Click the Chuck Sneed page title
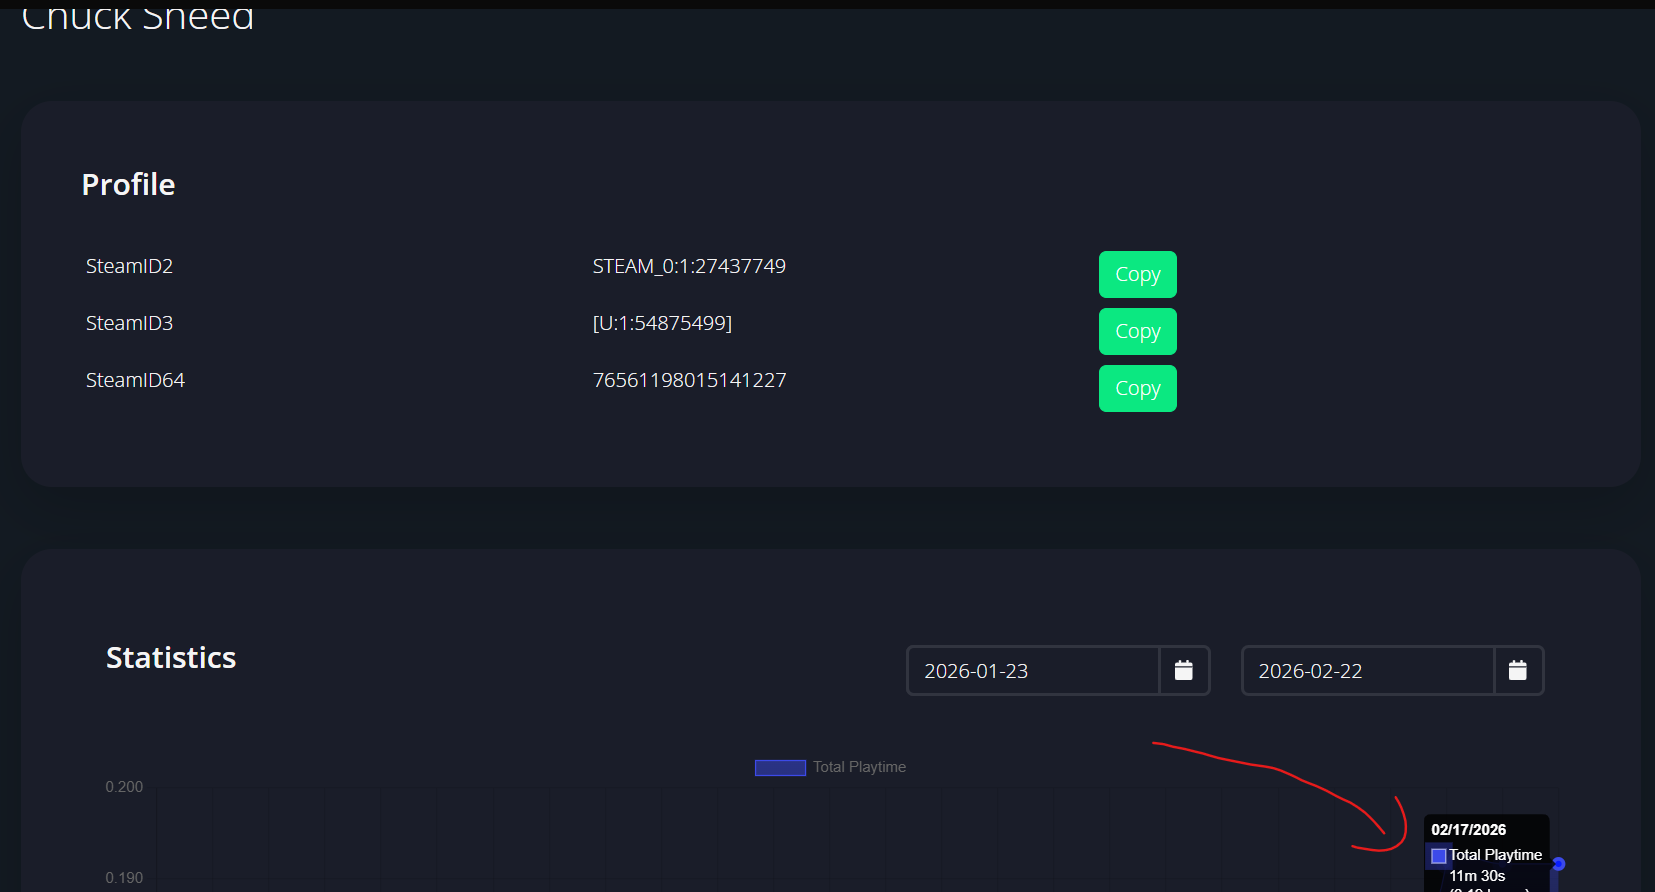1655x892 pixels. pyautogui.click(x=138, y=17)
